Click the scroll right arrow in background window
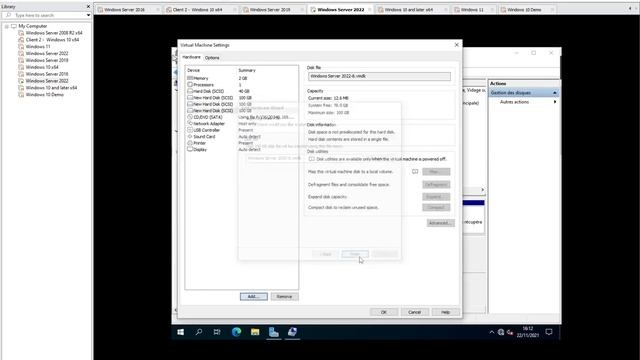640x360 pixels. 482,190
